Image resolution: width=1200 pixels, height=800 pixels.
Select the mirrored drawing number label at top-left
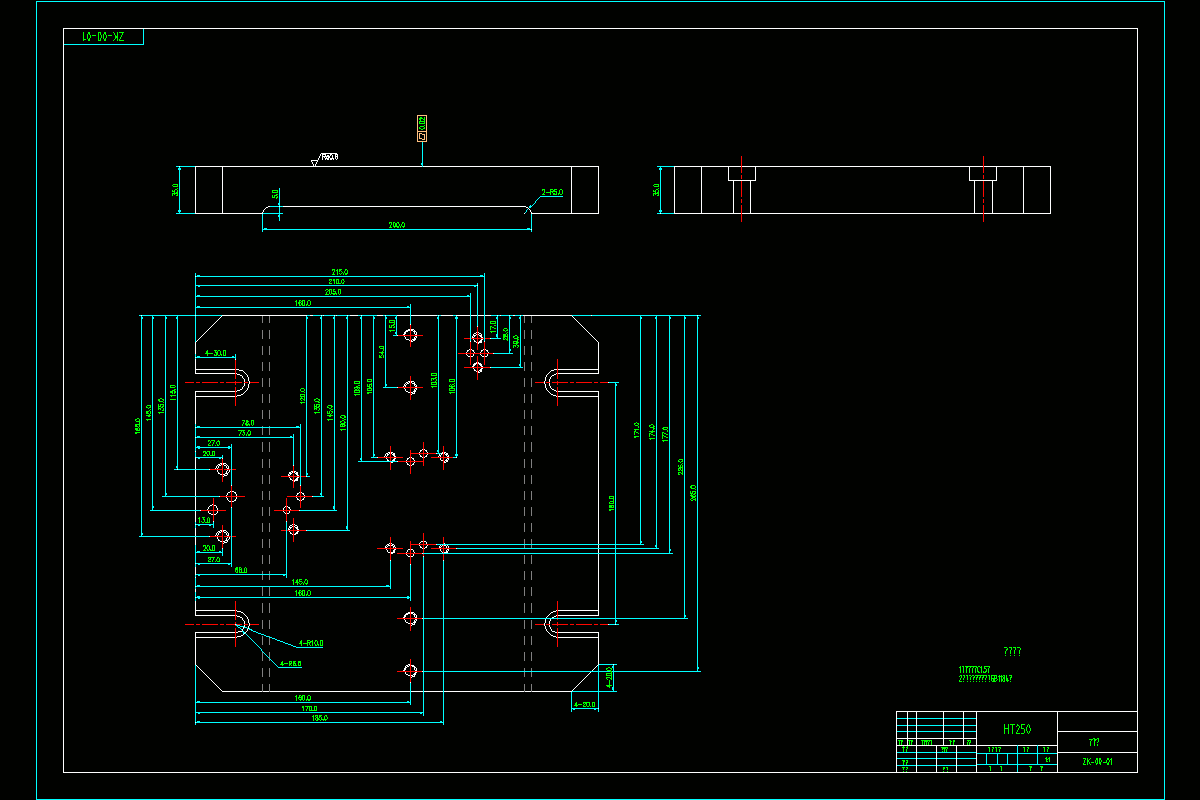pos(102,37)
